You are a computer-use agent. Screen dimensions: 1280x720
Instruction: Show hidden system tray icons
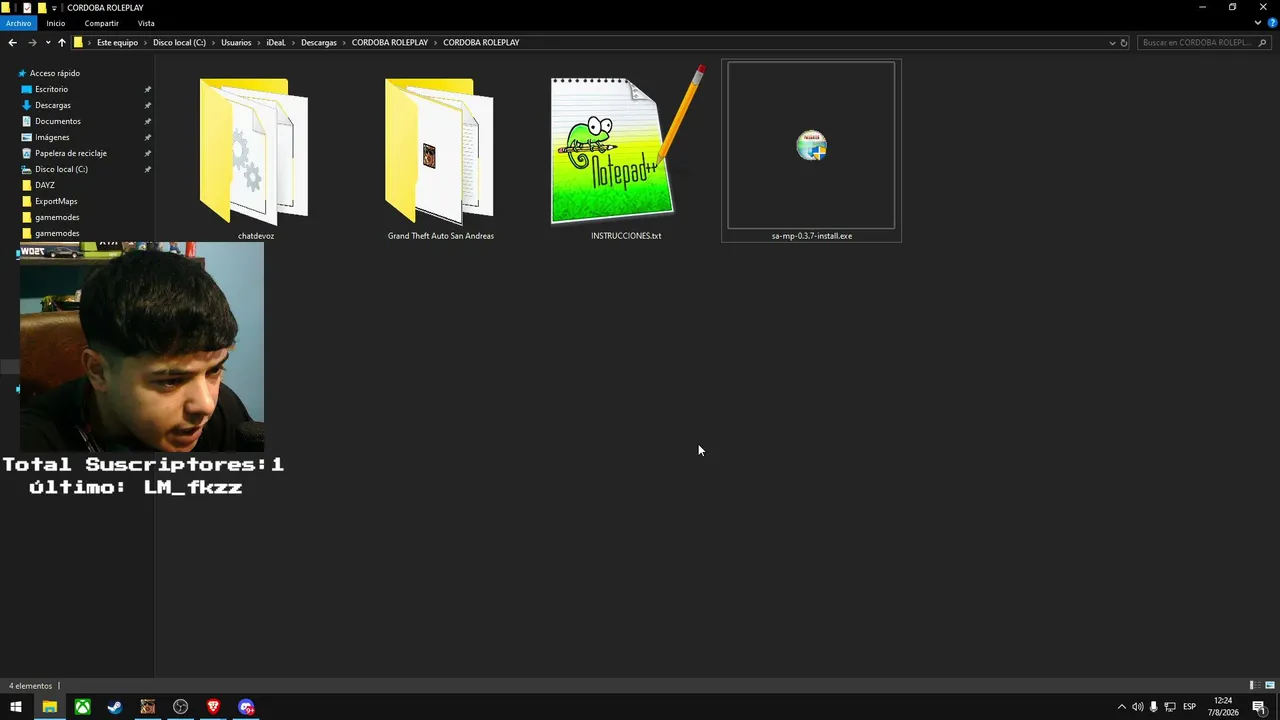[x=1121, y=707]
